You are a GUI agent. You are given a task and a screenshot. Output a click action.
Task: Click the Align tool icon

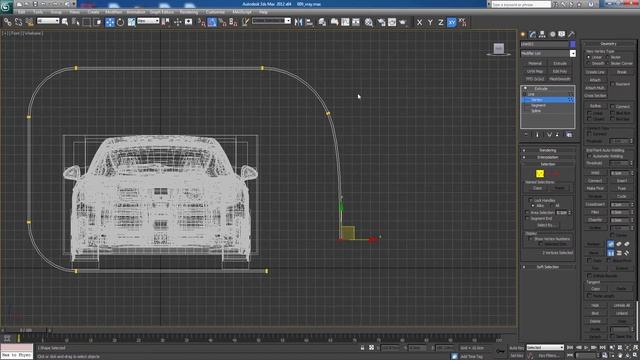[x=309, y=22]
